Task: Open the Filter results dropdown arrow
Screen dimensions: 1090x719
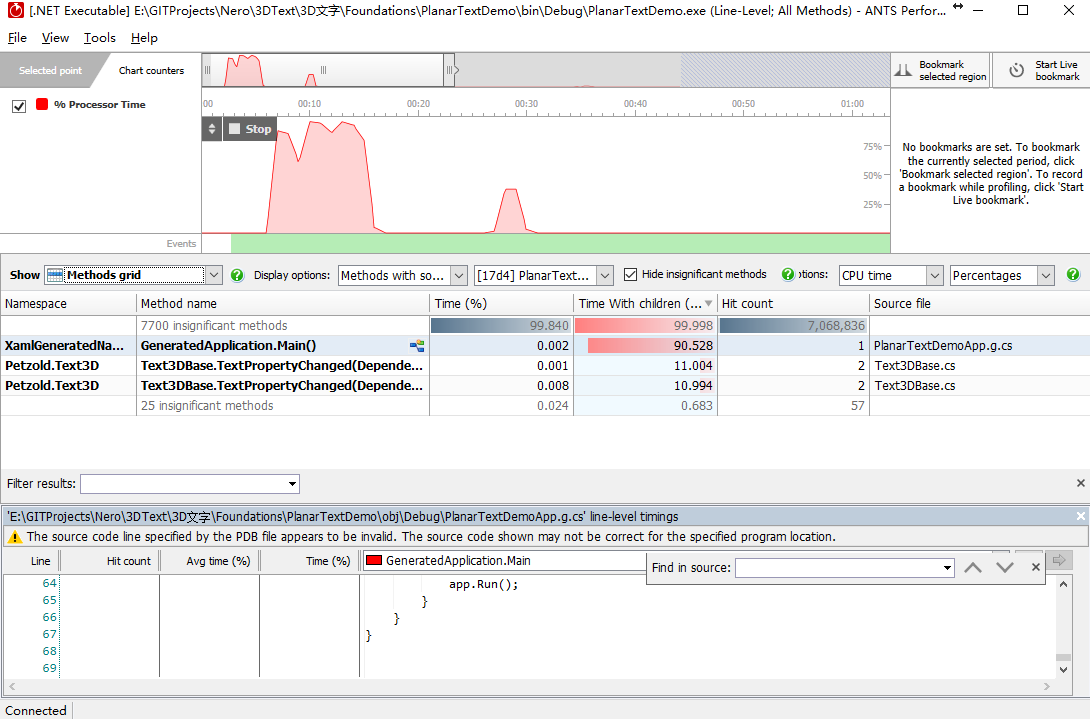Action: click(x=293, y=484)
